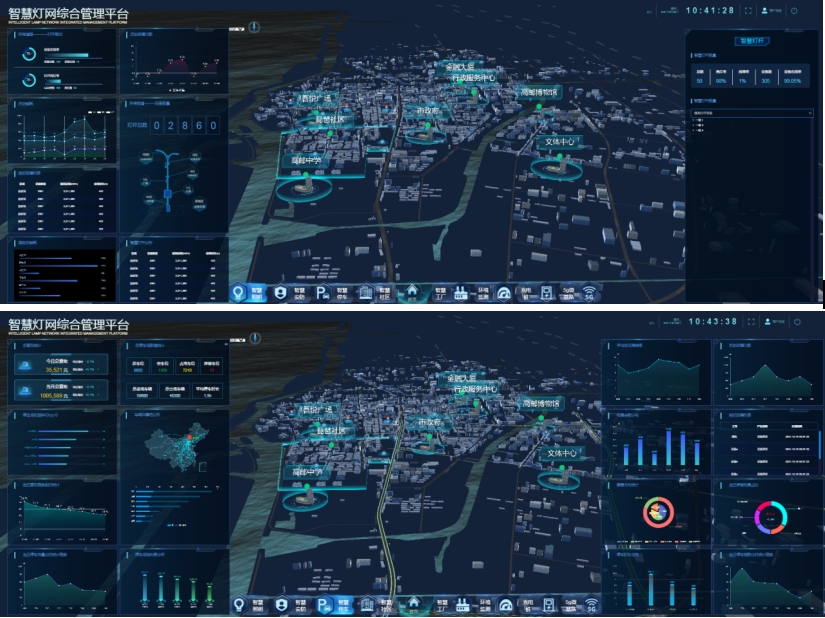Click the pink-red donut chart in lower dashboard
825x618 pixels.
pos(658,513)
